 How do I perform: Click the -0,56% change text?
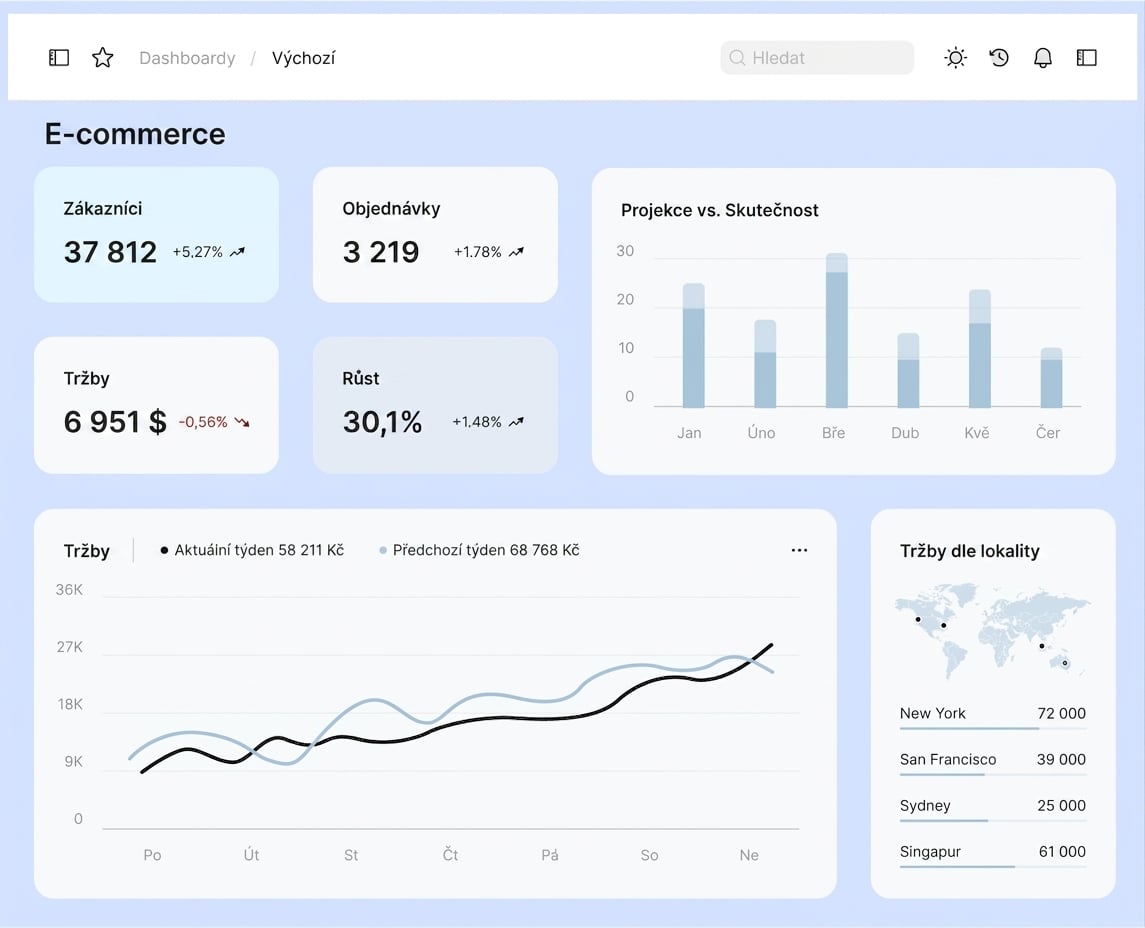tap(203, 422)
